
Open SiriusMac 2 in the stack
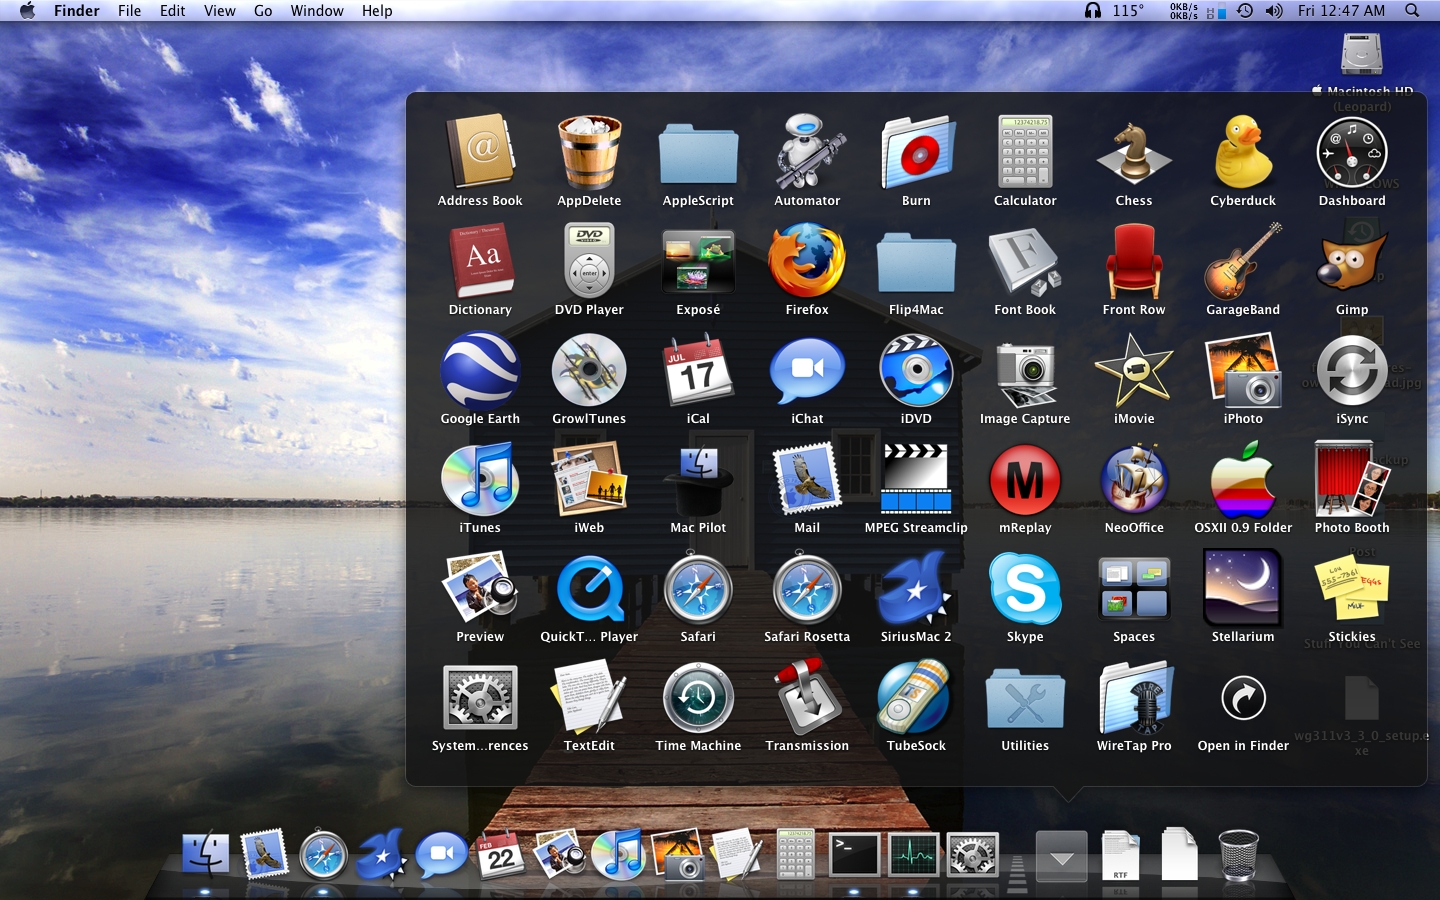(x=916, y=589)
